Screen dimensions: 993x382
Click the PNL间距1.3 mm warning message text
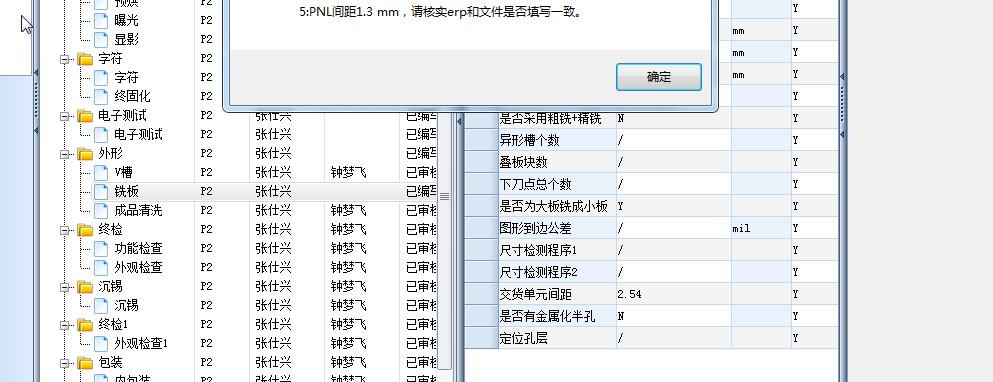pyautogui.click(x=440, y=11)
